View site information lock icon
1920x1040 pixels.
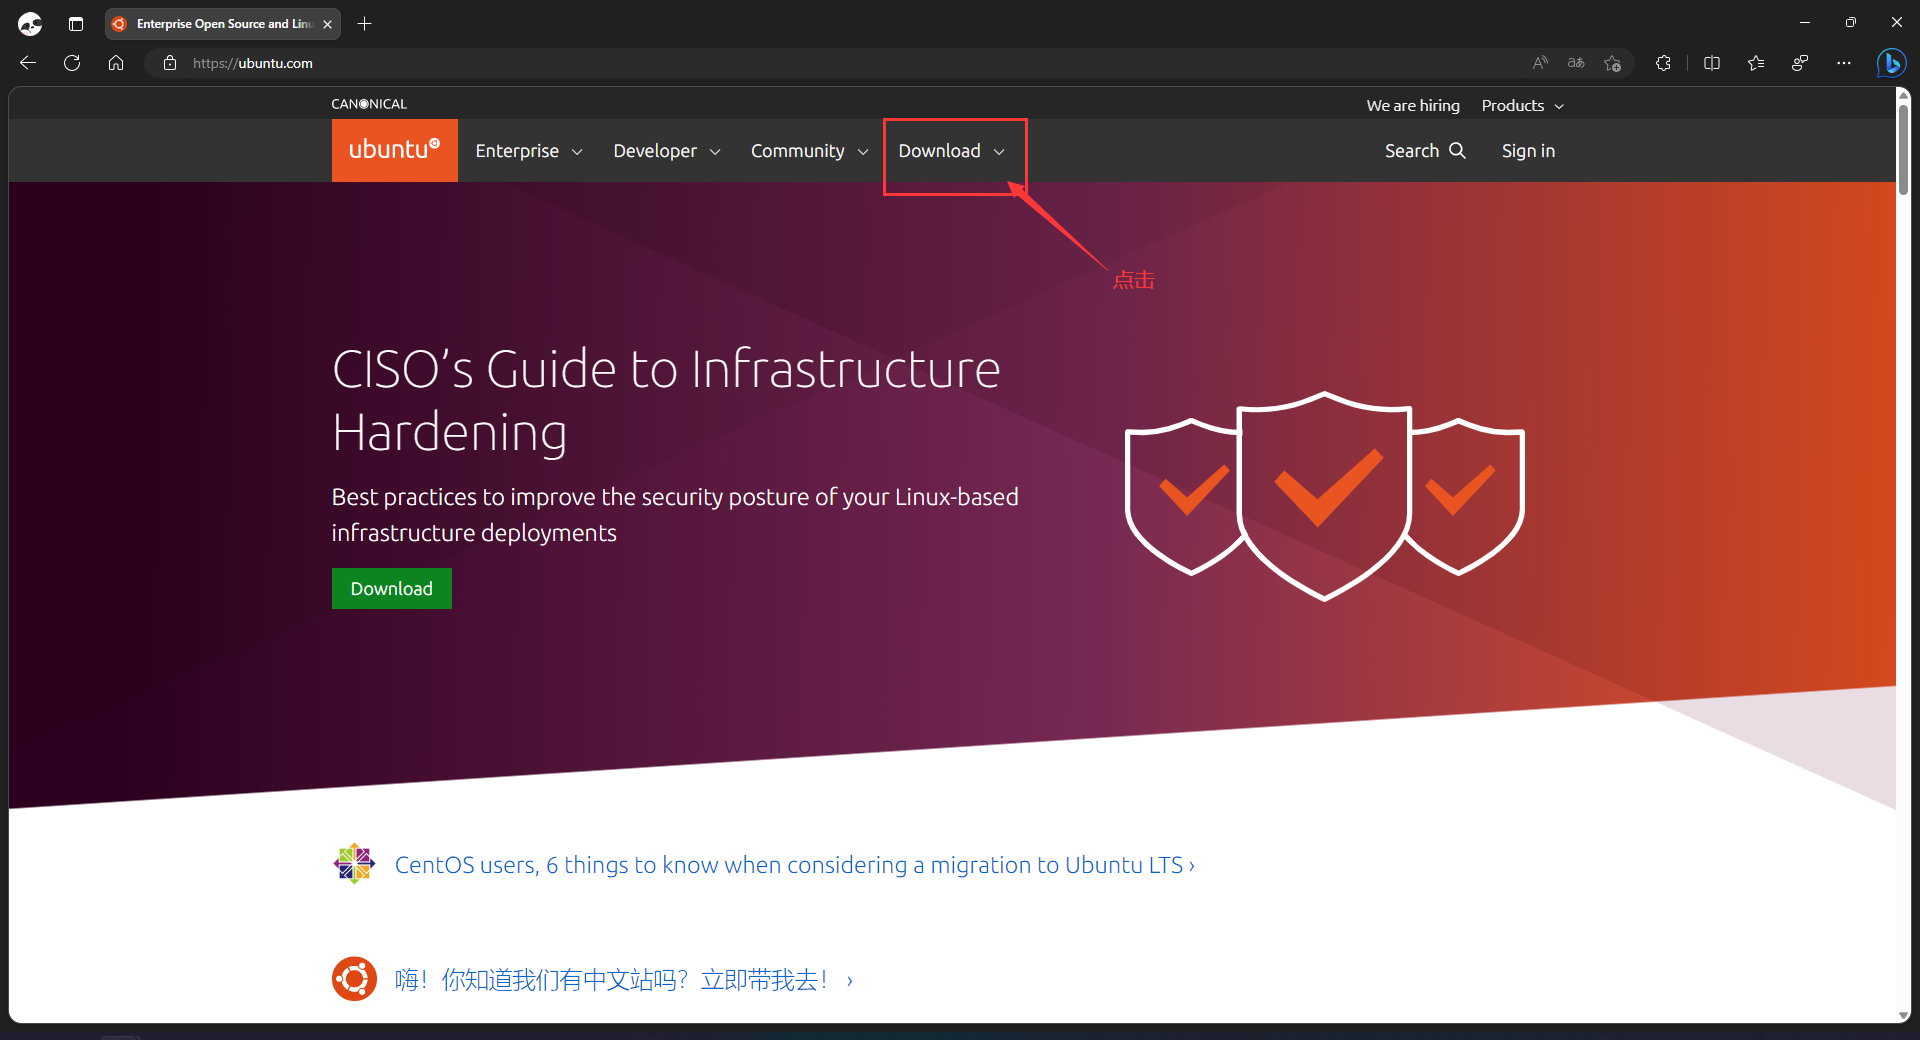coord(170,63)
